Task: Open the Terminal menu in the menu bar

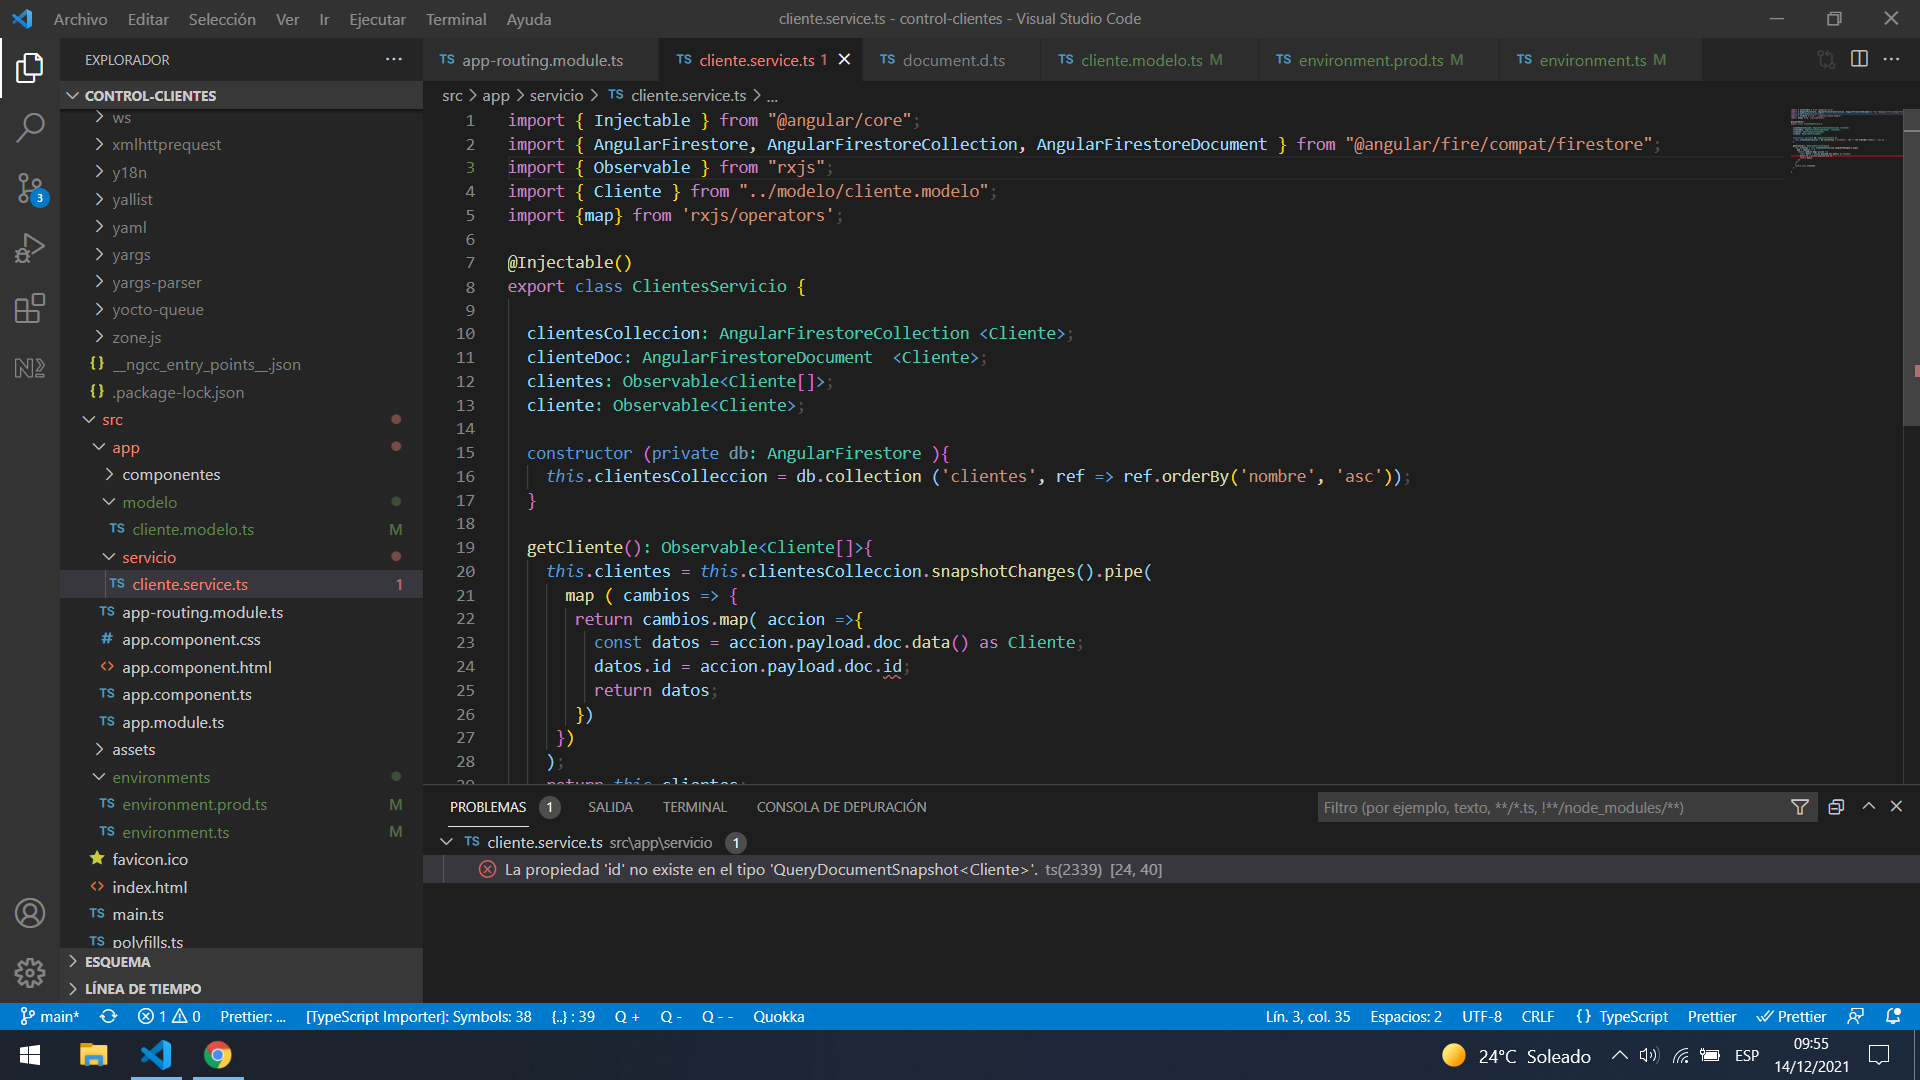Action: click(456, 19)
